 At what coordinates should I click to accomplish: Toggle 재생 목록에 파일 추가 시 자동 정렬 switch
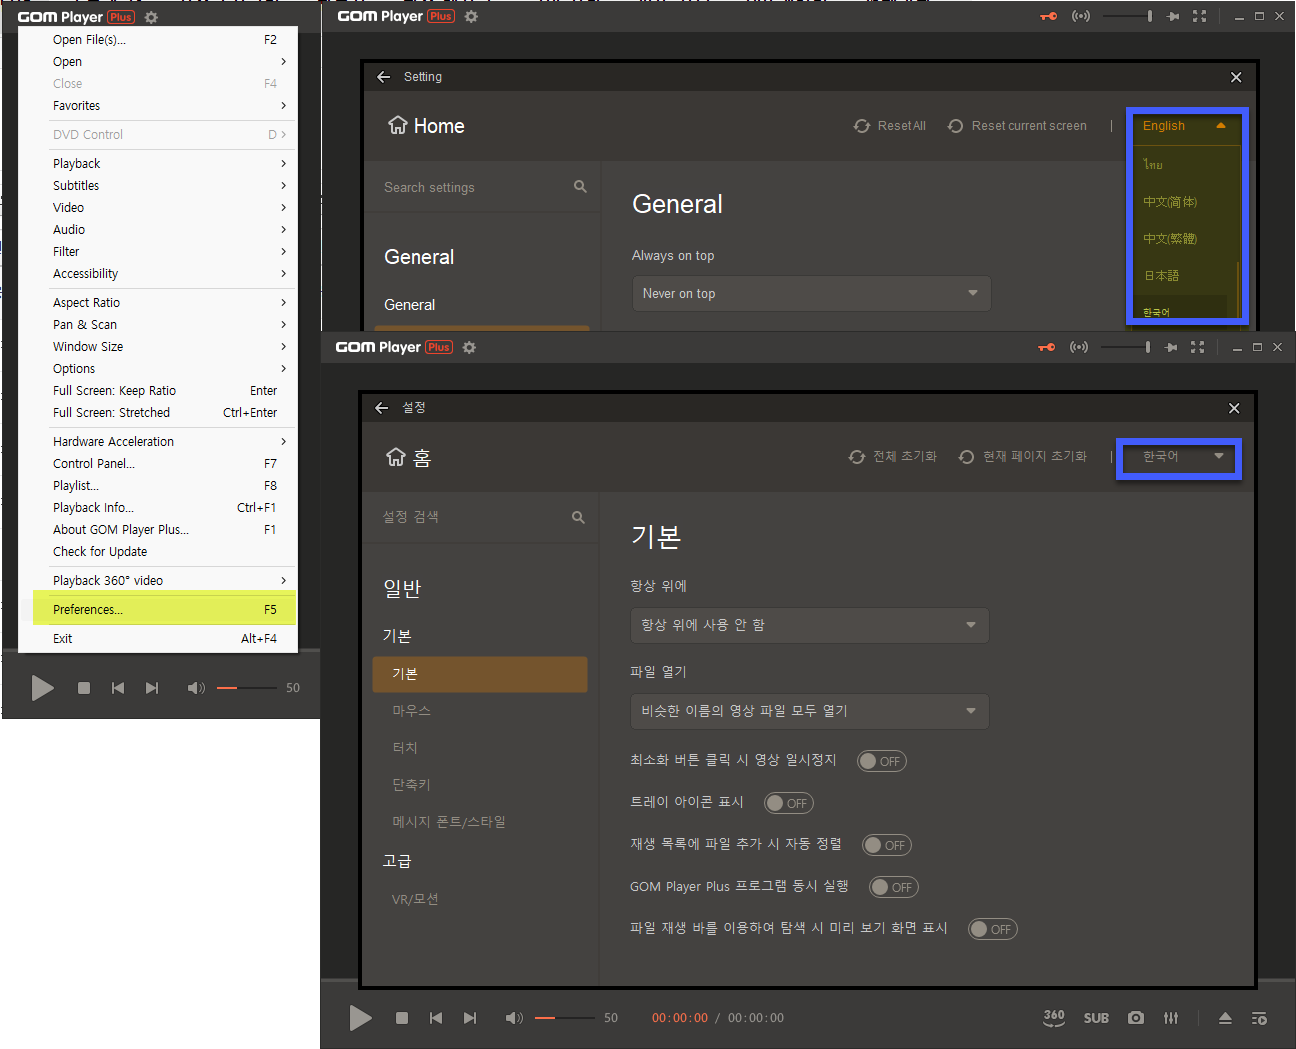[887, 845]
